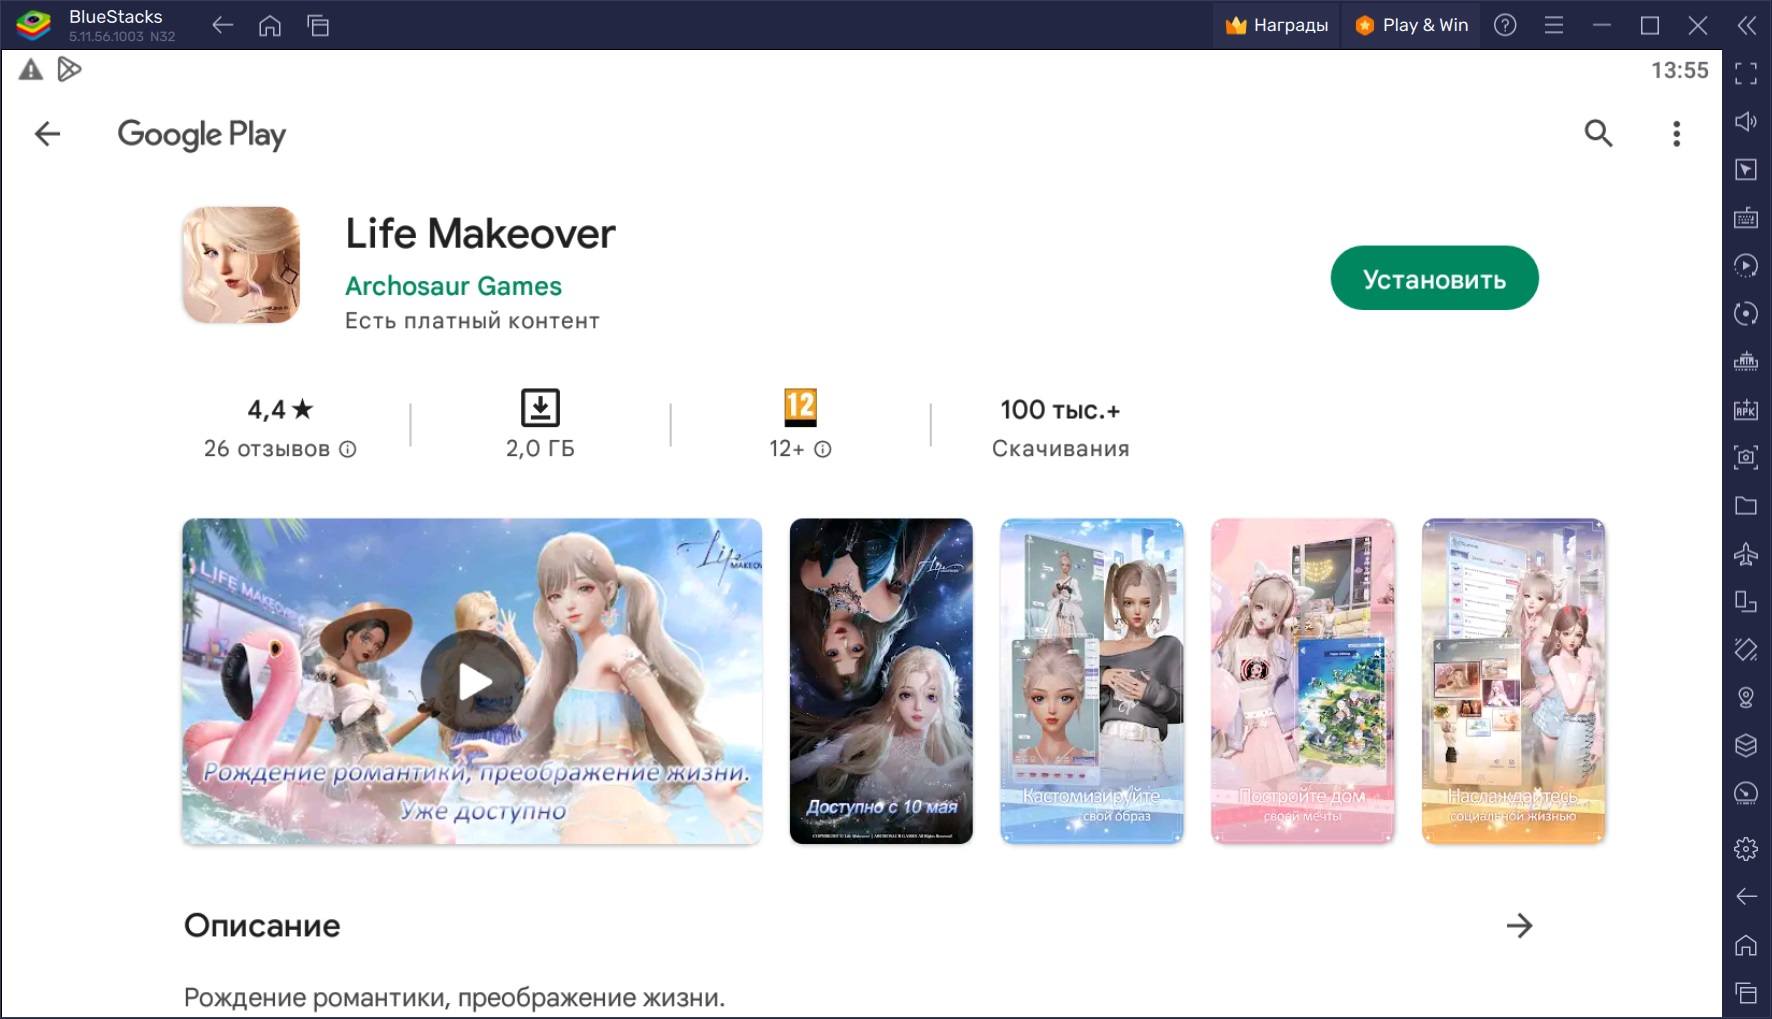Open developer Archosaur Games page

click(x=453, y=286)
